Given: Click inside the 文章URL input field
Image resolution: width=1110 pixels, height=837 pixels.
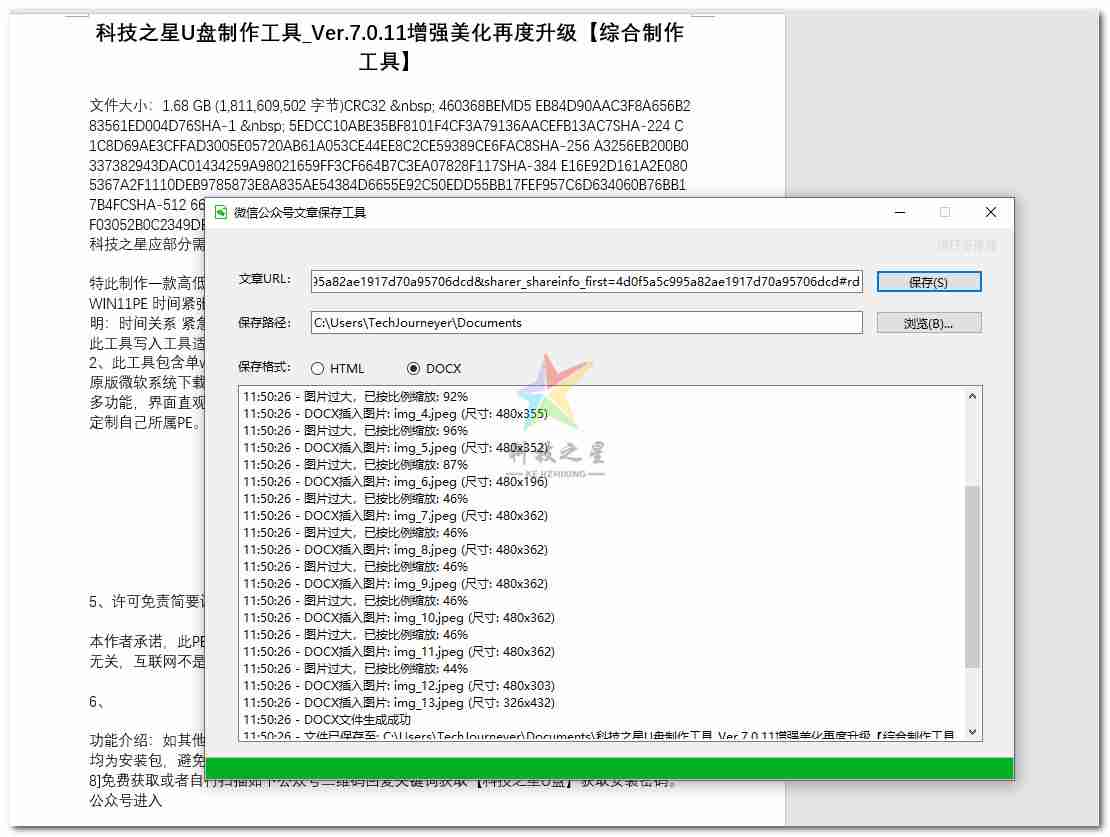Looking at the screenshot, I should [x=590, y=282].
